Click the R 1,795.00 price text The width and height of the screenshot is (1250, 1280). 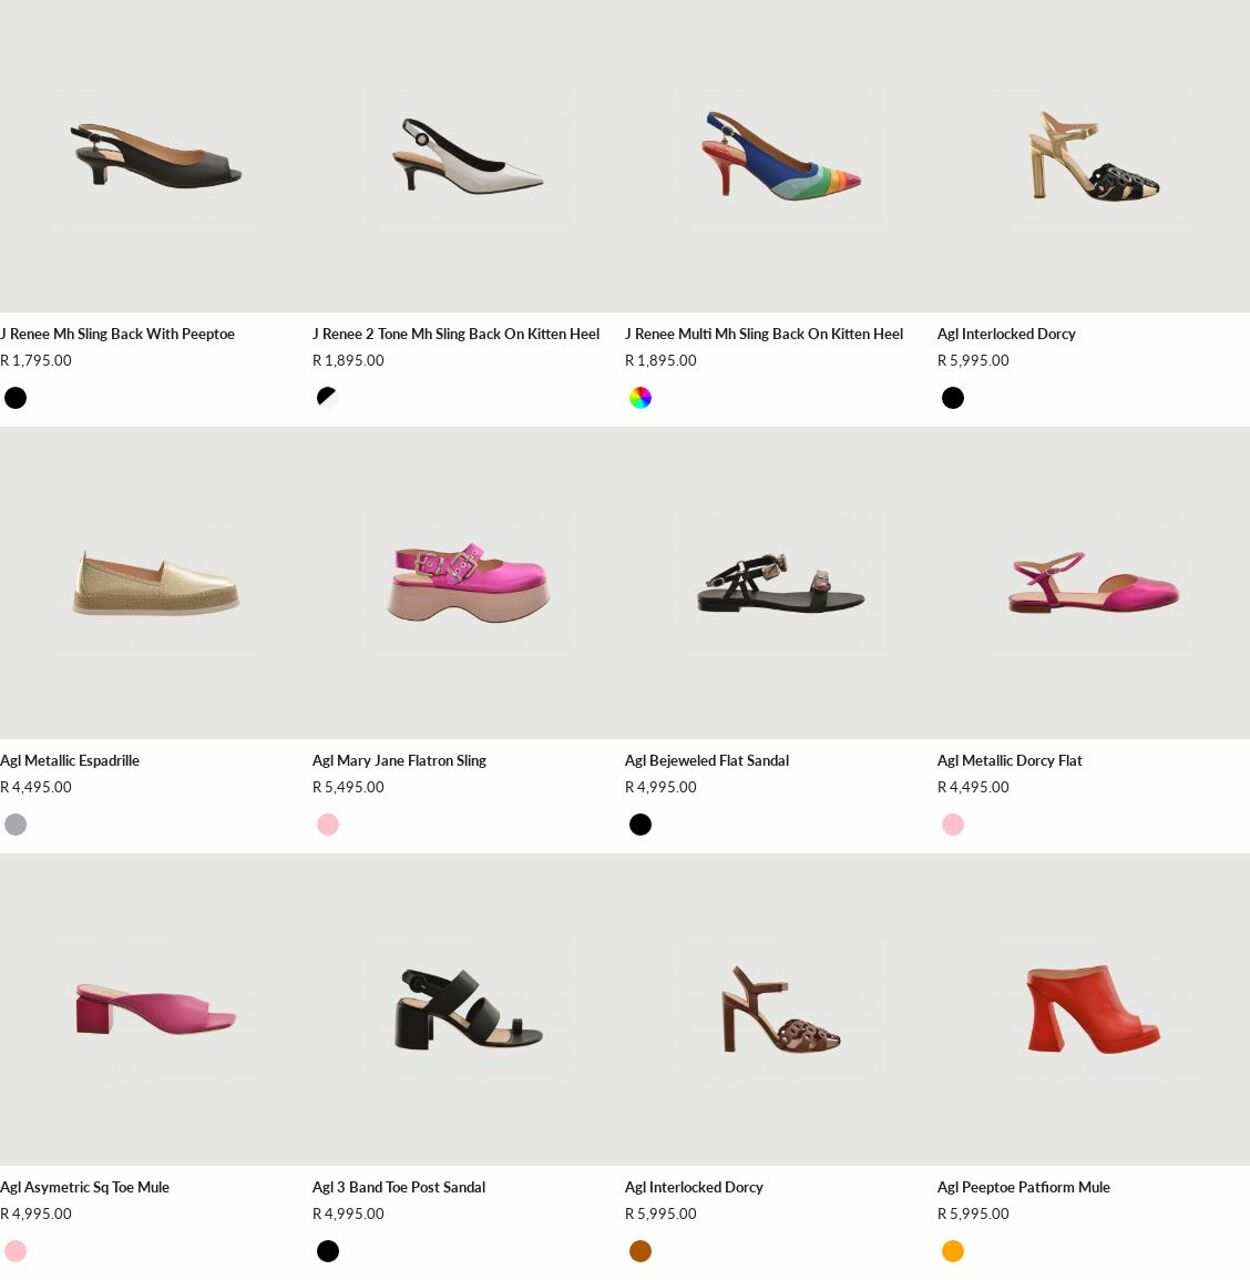click(x=36, y=361)
